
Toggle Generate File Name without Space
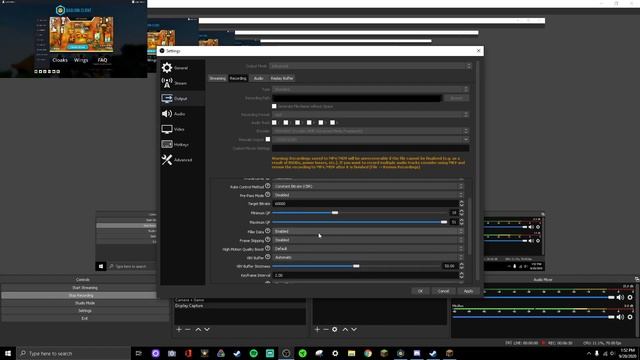pyautogui.click(x=274, y=106)
